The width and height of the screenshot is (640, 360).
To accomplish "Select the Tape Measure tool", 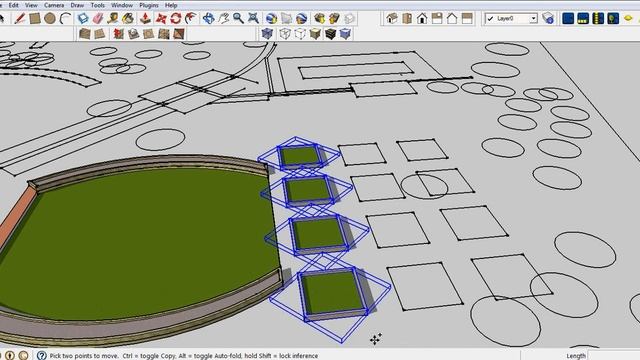I will pos(113,18).
